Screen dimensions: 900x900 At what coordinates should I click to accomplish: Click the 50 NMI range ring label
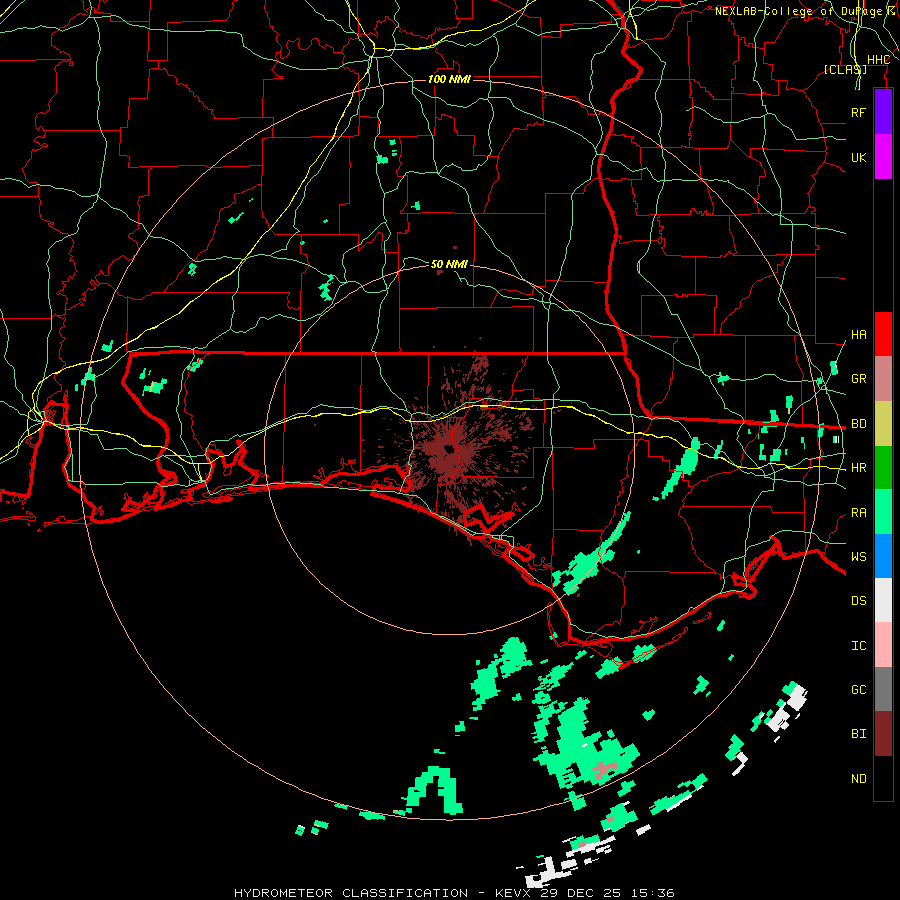(x=449, y=264)
